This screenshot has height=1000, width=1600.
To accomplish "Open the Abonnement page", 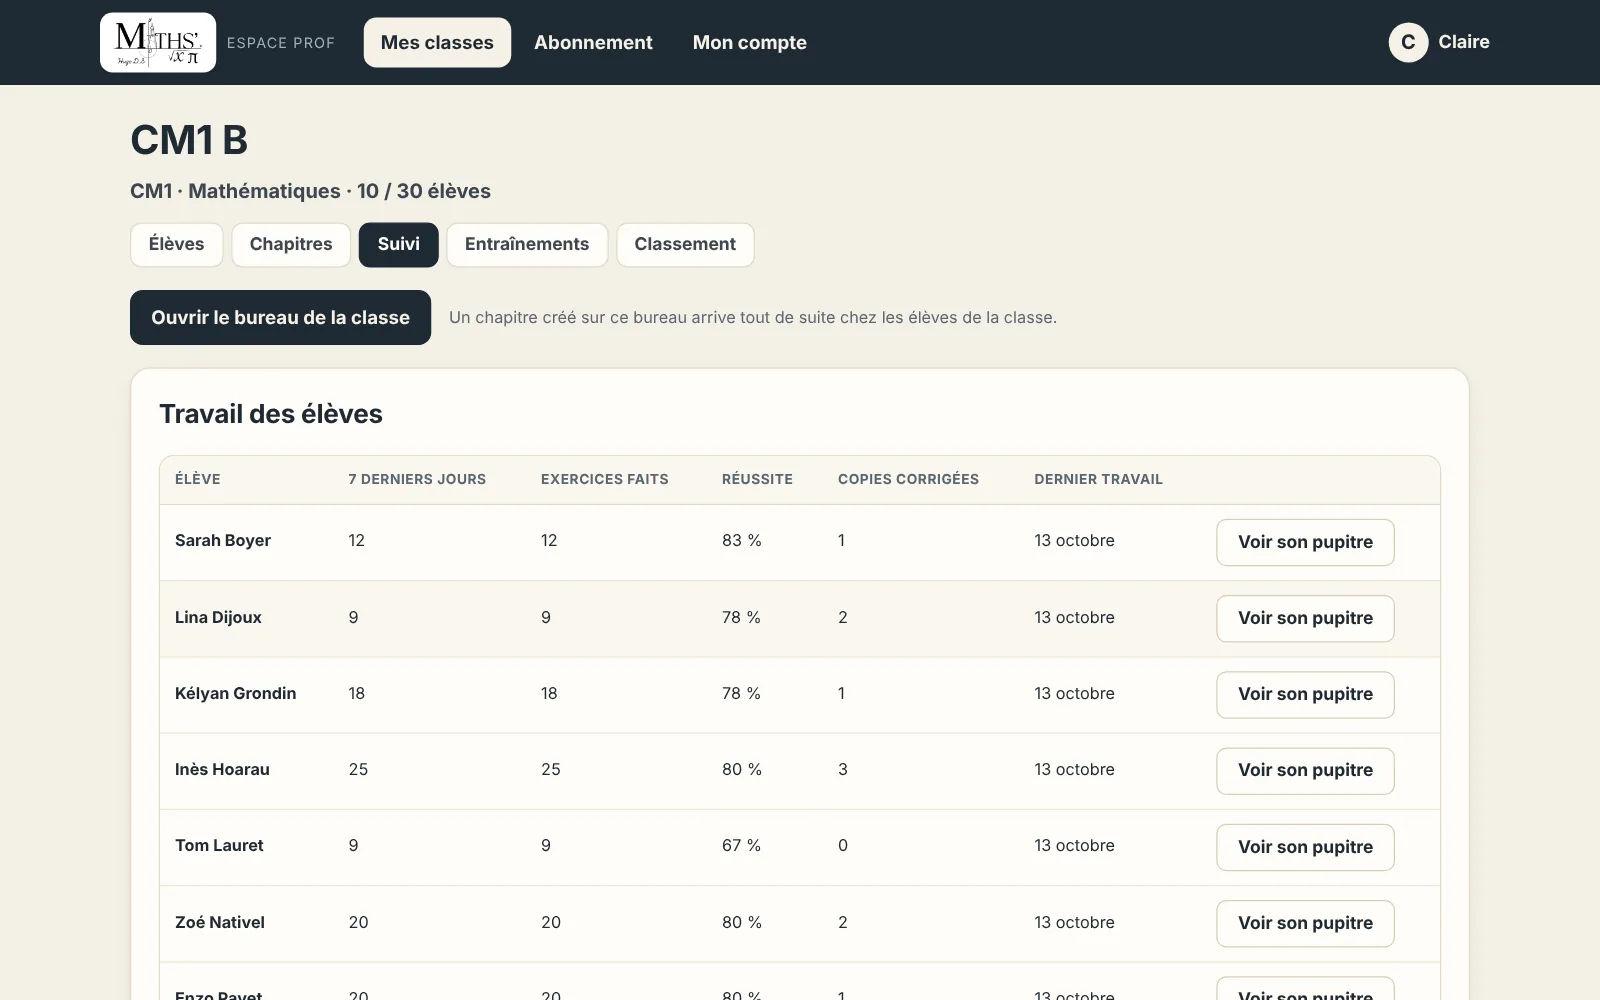I will pyautogui.click(x=593, y=42).
